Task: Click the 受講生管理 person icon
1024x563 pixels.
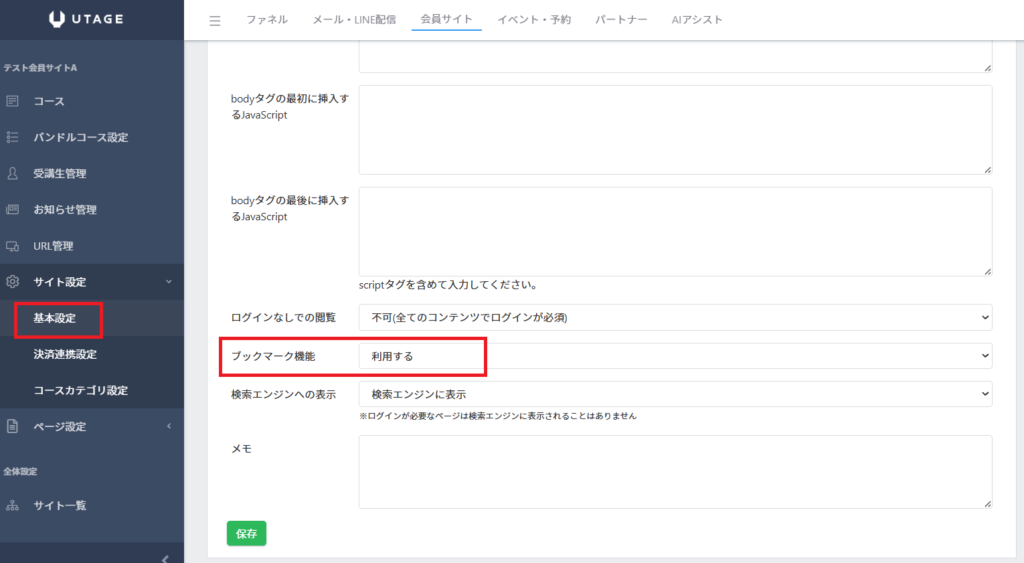Action: coord(13,173)
